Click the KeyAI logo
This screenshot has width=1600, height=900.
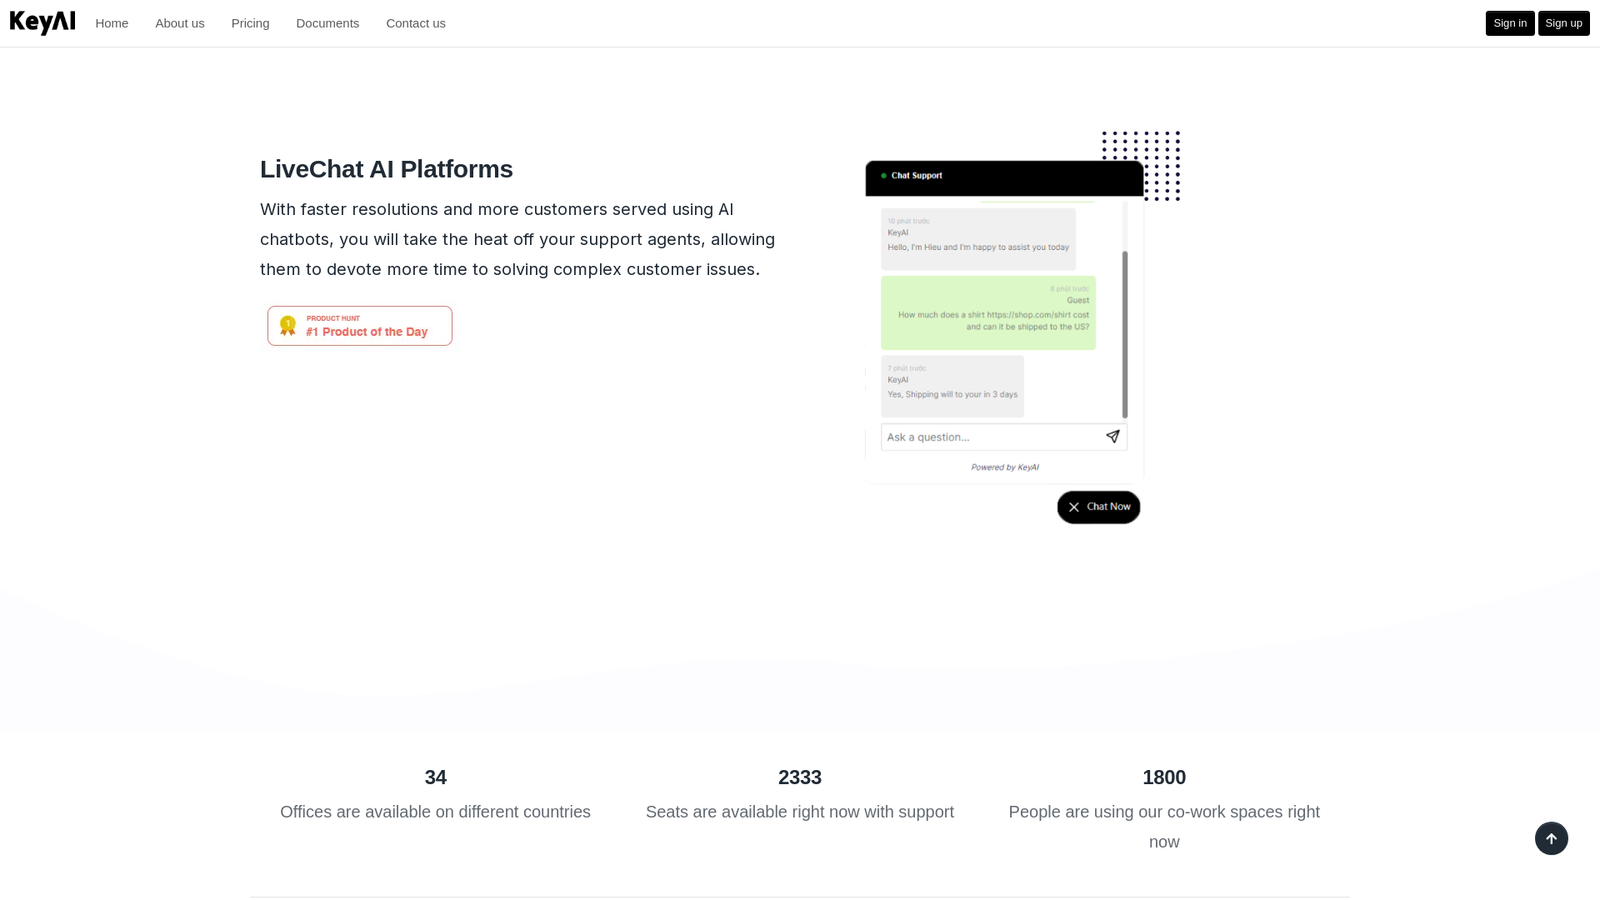point(42,23)
